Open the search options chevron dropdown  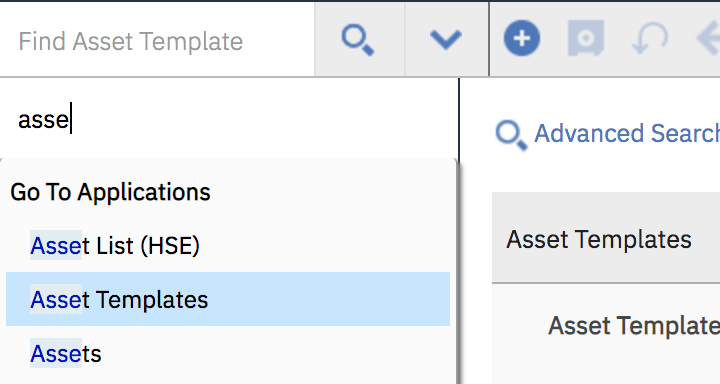click(x=446, y=40)
